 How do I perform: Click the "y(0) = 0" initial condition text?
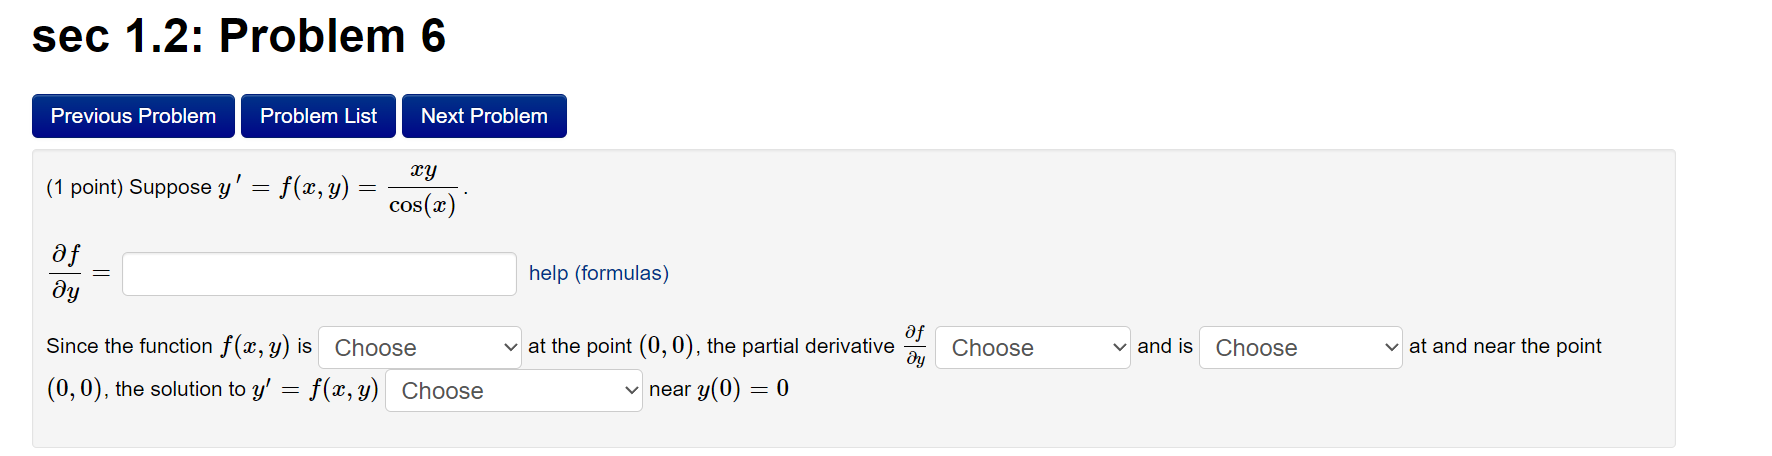point(742,389)
